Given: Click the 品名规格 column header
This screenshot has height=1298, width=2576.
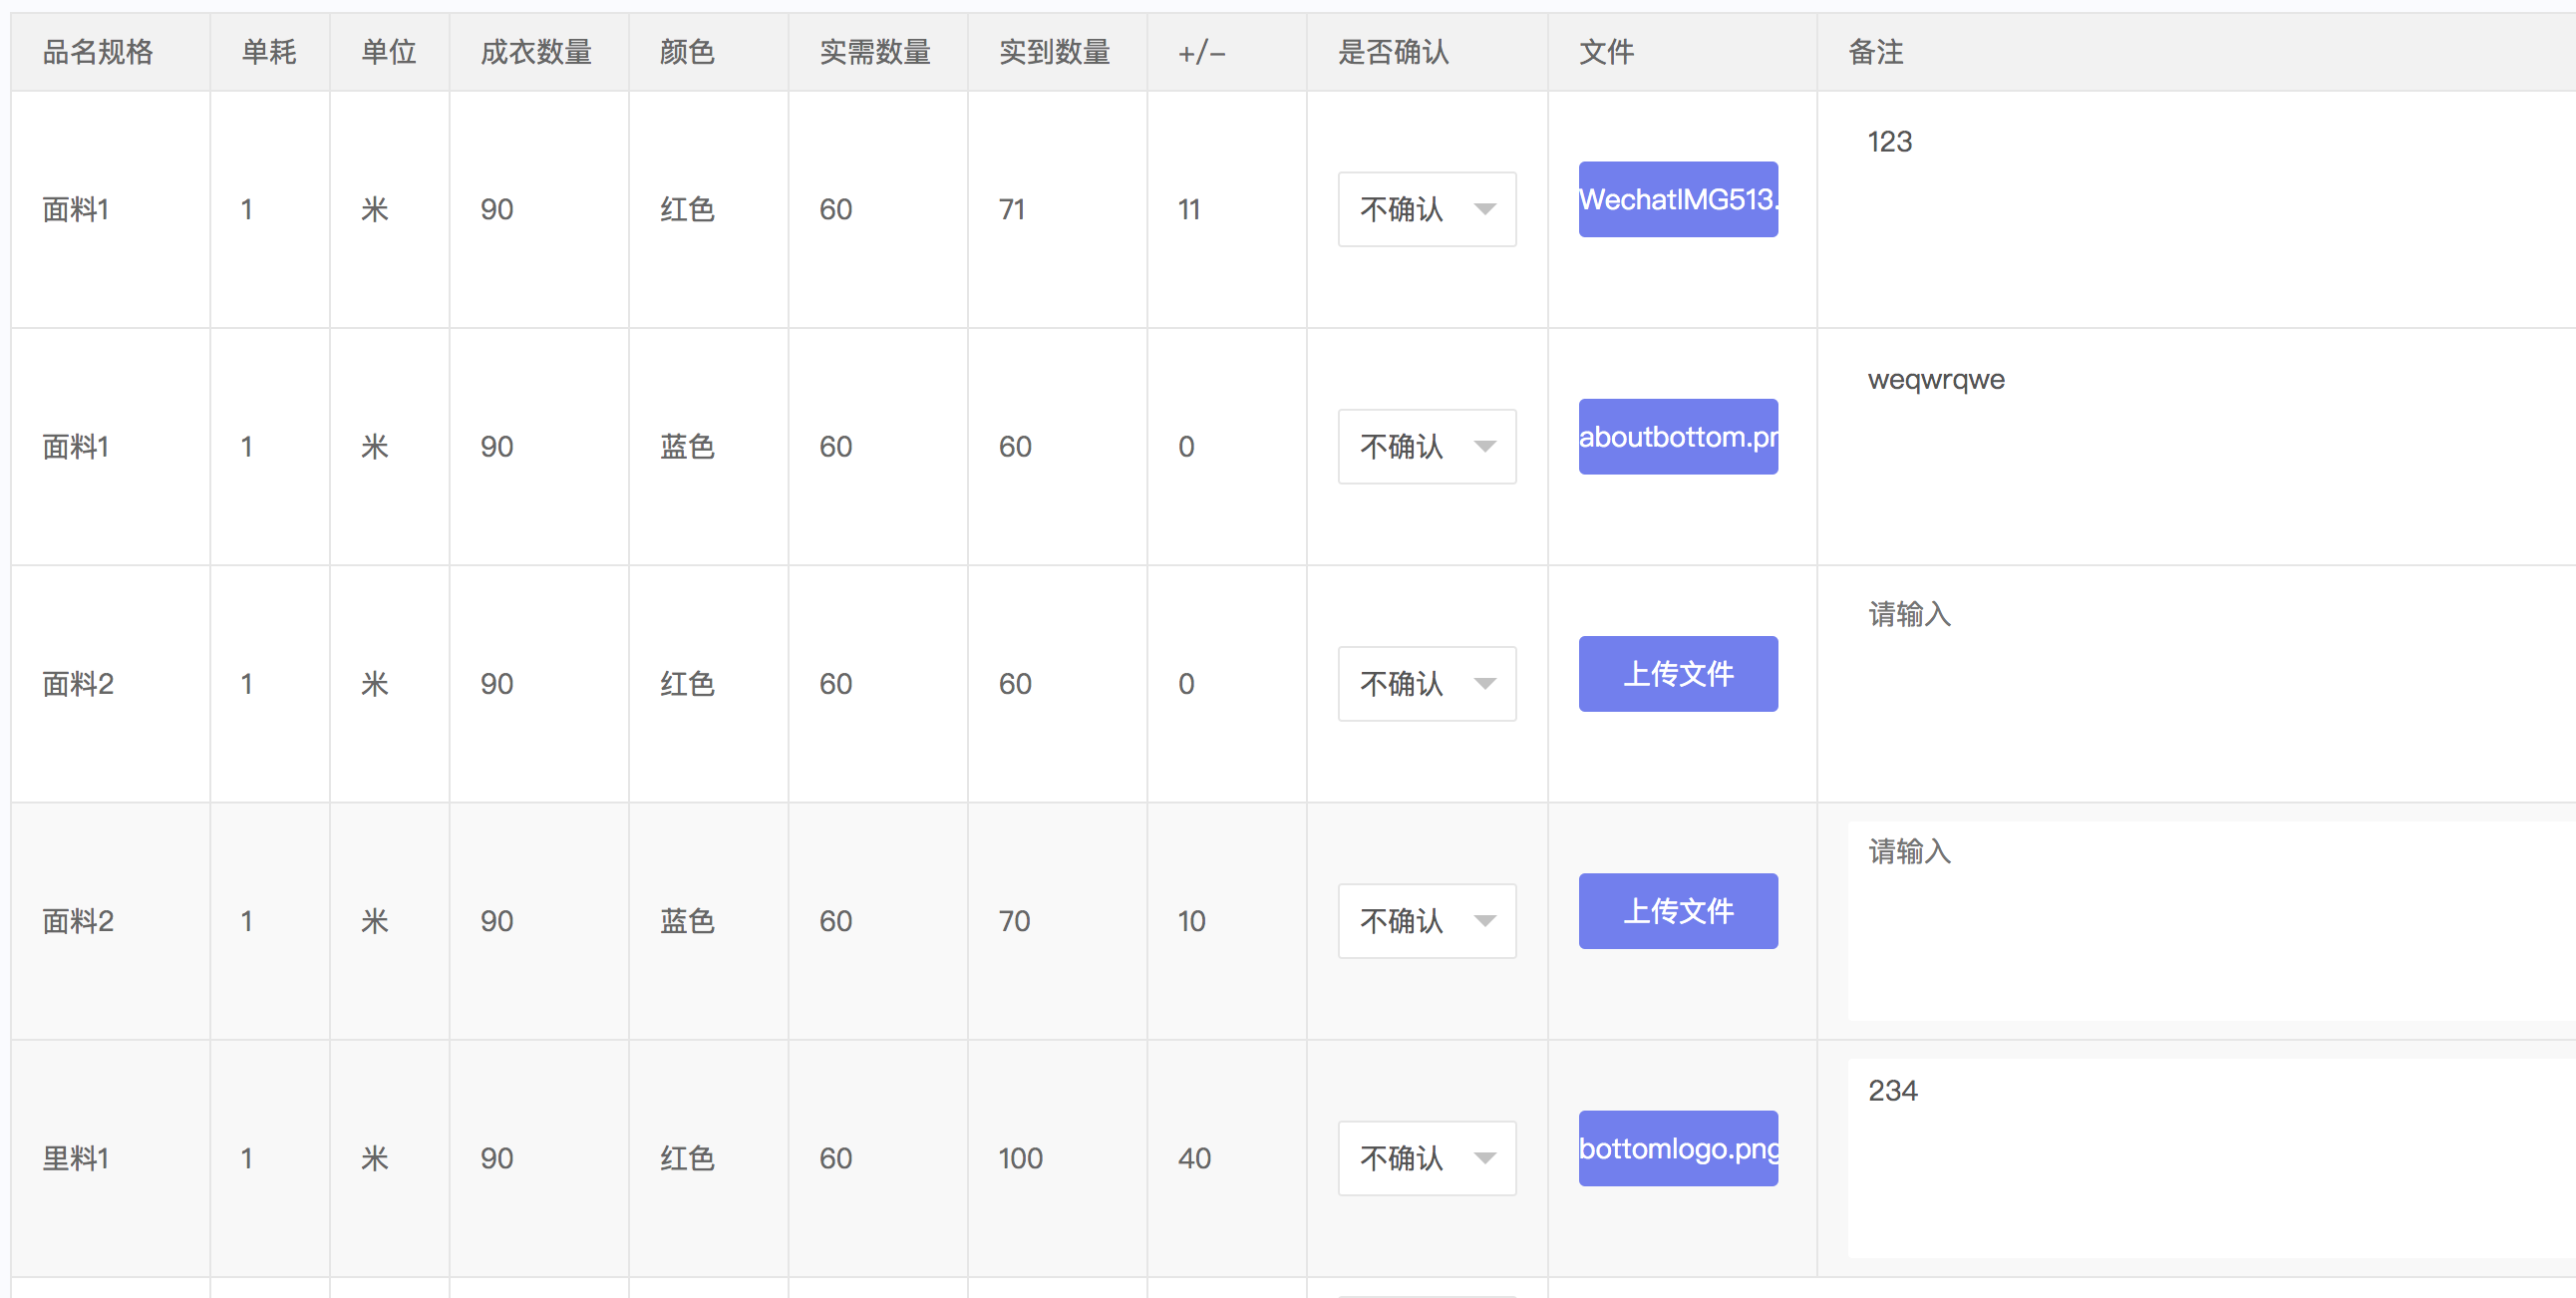Looking at the screenshot, I should pos(98,52).
